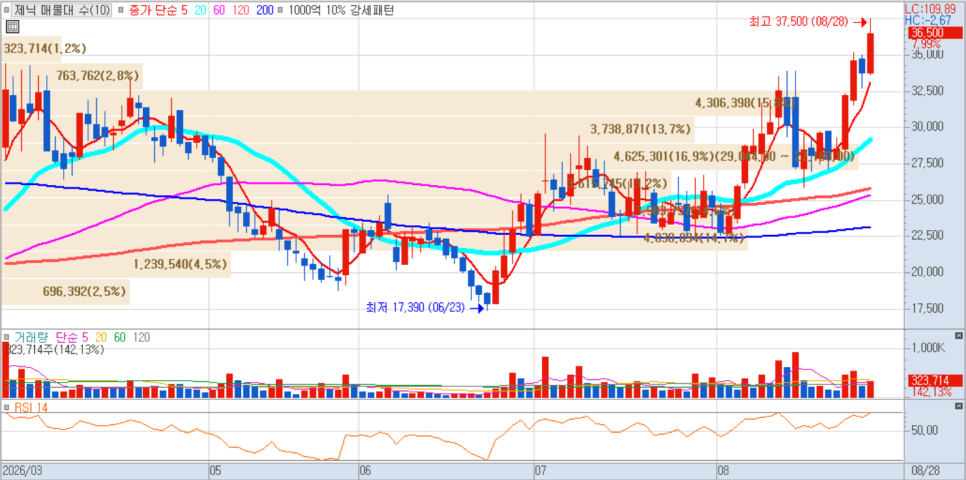Open the grid table icon below the 제닉 label
The height and width of the screenshot is (480, 966).
pyautogui.click(x=10, y=26)
